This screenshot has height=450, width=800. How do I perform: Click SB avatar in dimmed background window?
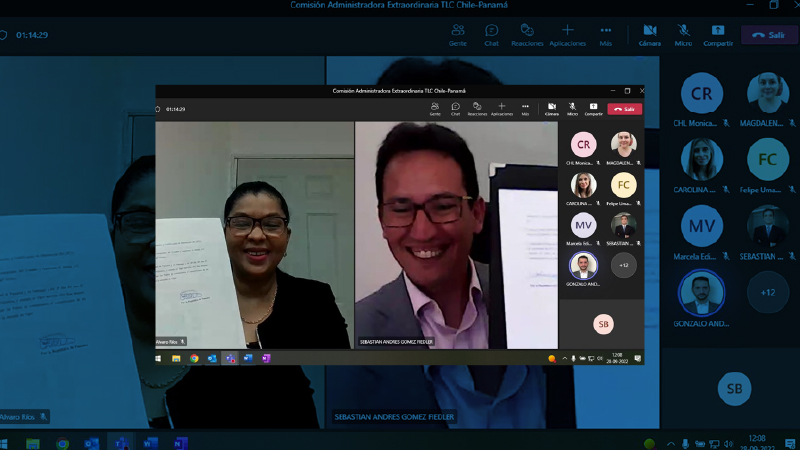click(734, 389)
